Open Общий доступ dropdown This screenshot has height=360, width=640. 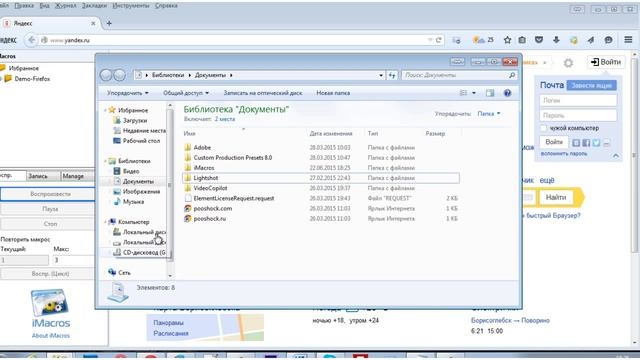[186, 93]
